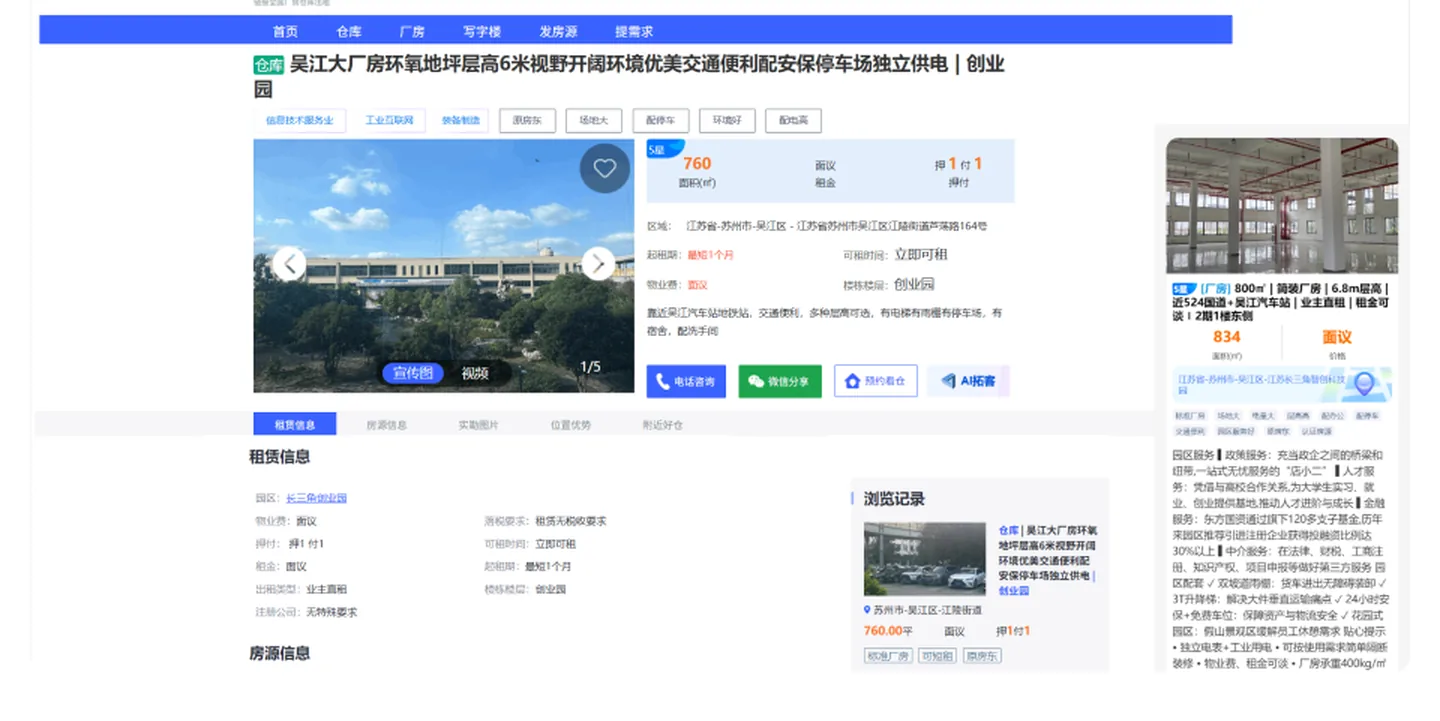The height and width of the screenshot is (721, 1440).
Task: Open the browsing history car-lot thumbnail
Action: [x=925, y=560]
